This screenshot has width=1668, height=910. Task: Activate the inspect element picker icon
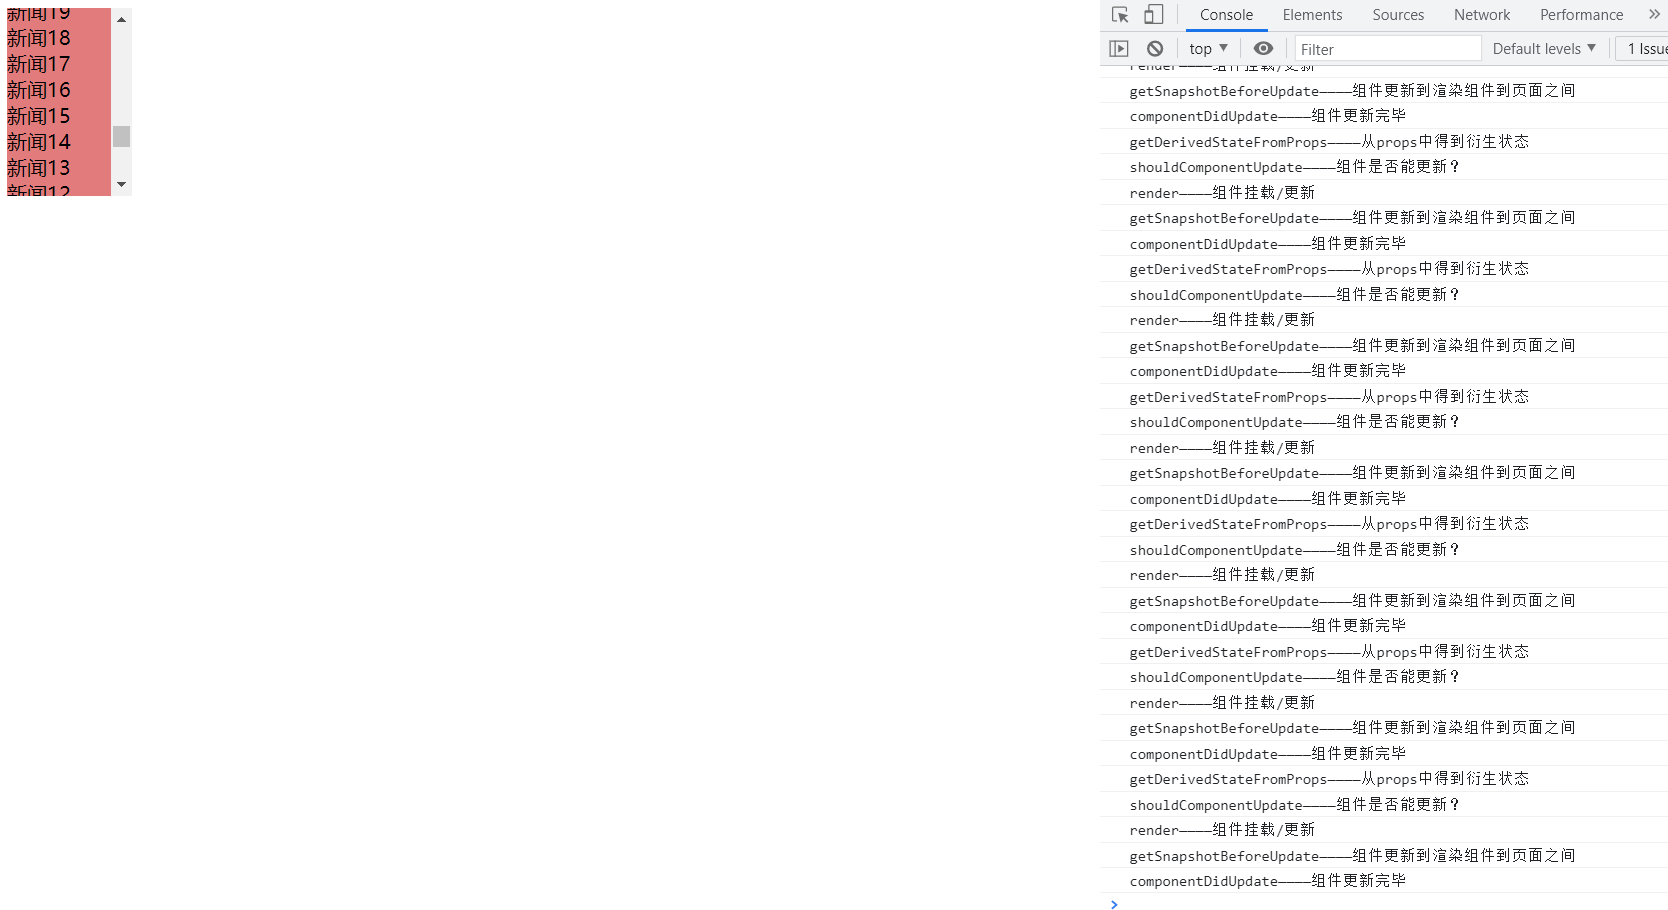click(1120, 15)
